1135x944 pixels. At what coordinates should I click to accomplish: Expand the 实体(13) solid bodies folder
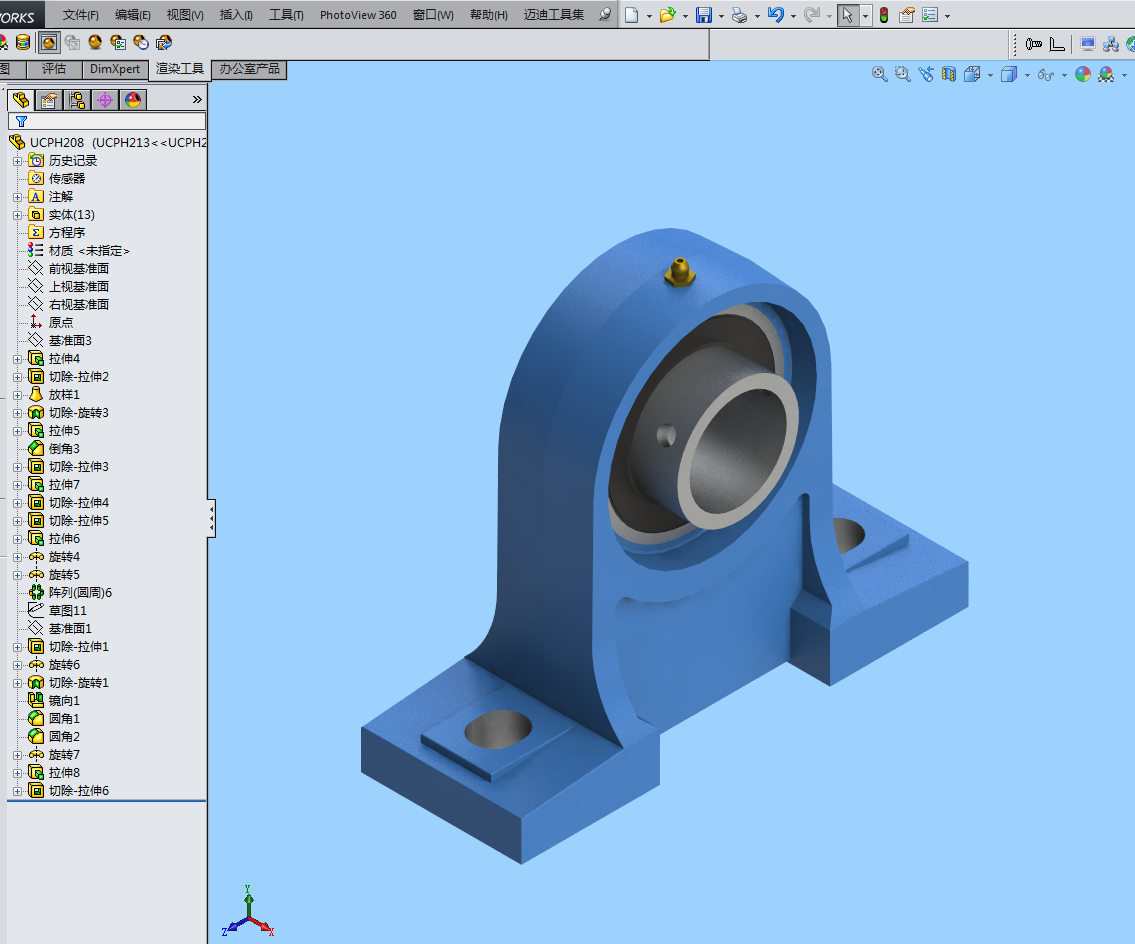[x=16, y=215]
